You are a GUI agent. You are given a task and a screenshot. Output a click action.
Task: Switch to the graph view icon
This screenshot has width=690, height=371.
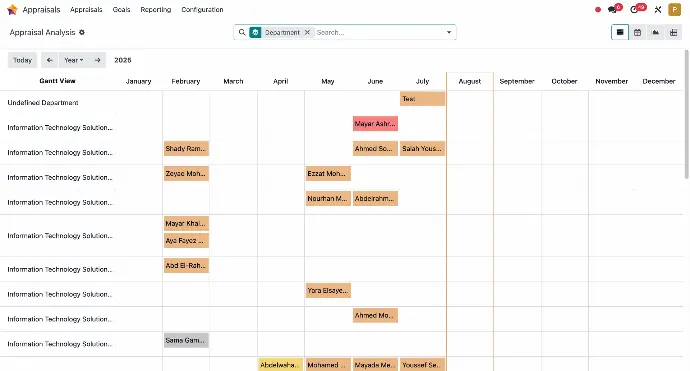[655, 32]
